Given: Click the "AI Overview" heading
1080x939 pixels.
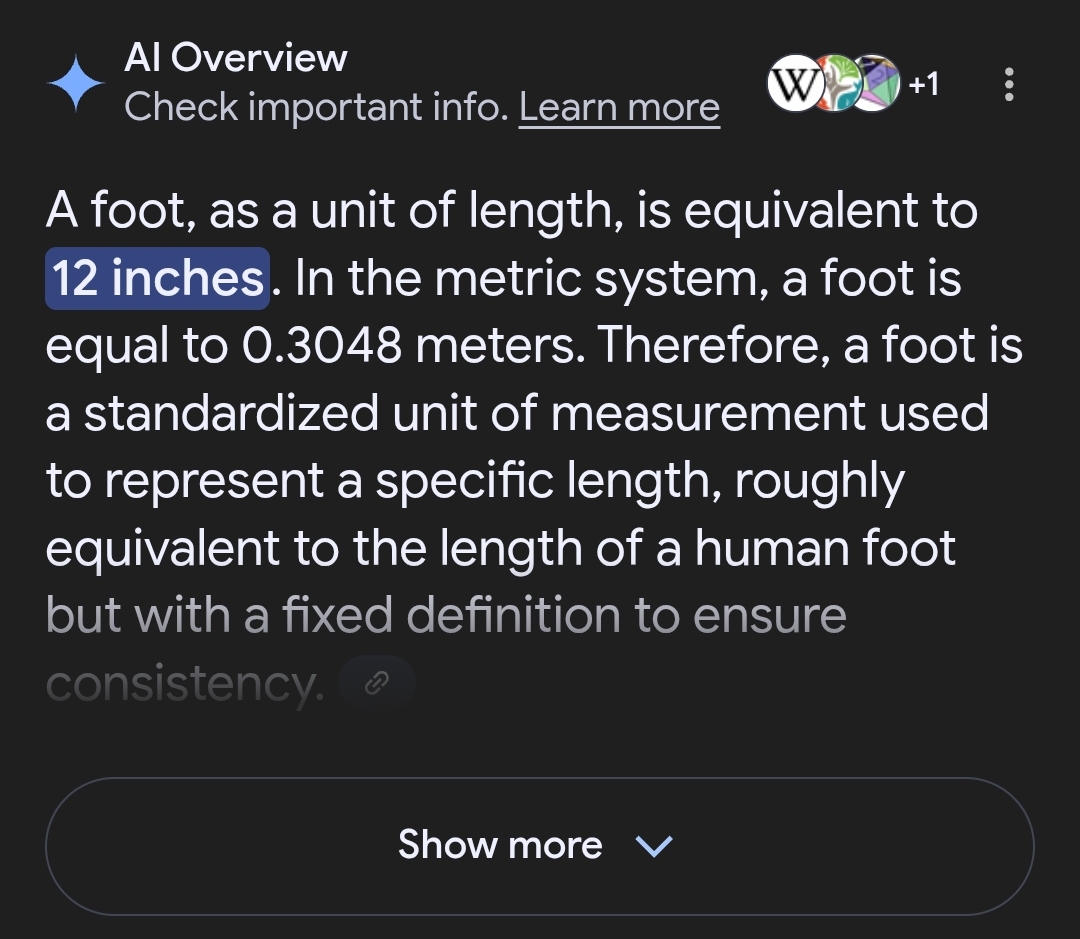Looking at the screenshot, I should coord(236,57).
